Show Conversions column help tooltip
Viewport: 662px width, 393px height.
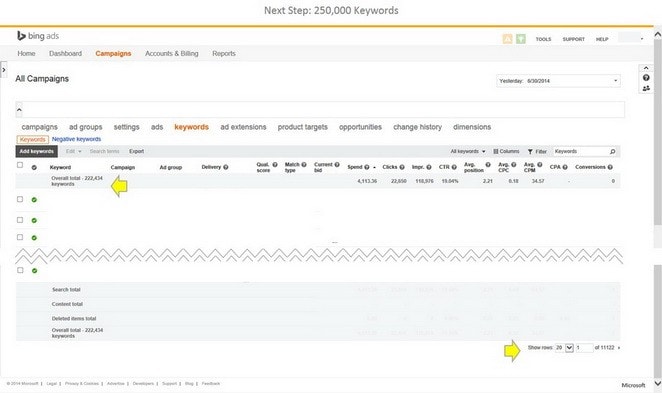pos(610,167)
